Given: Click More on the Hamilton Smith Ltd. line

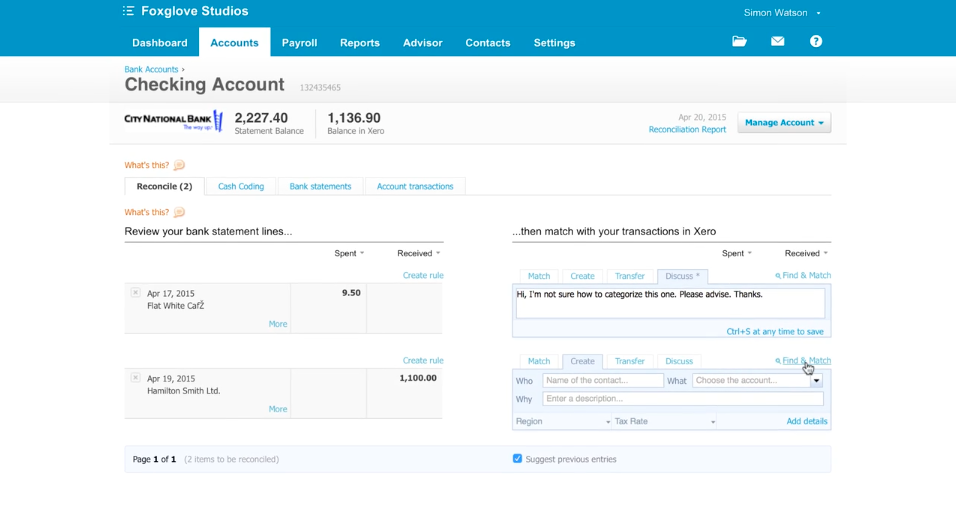Looking at the screenshot, I should point(278,410).
